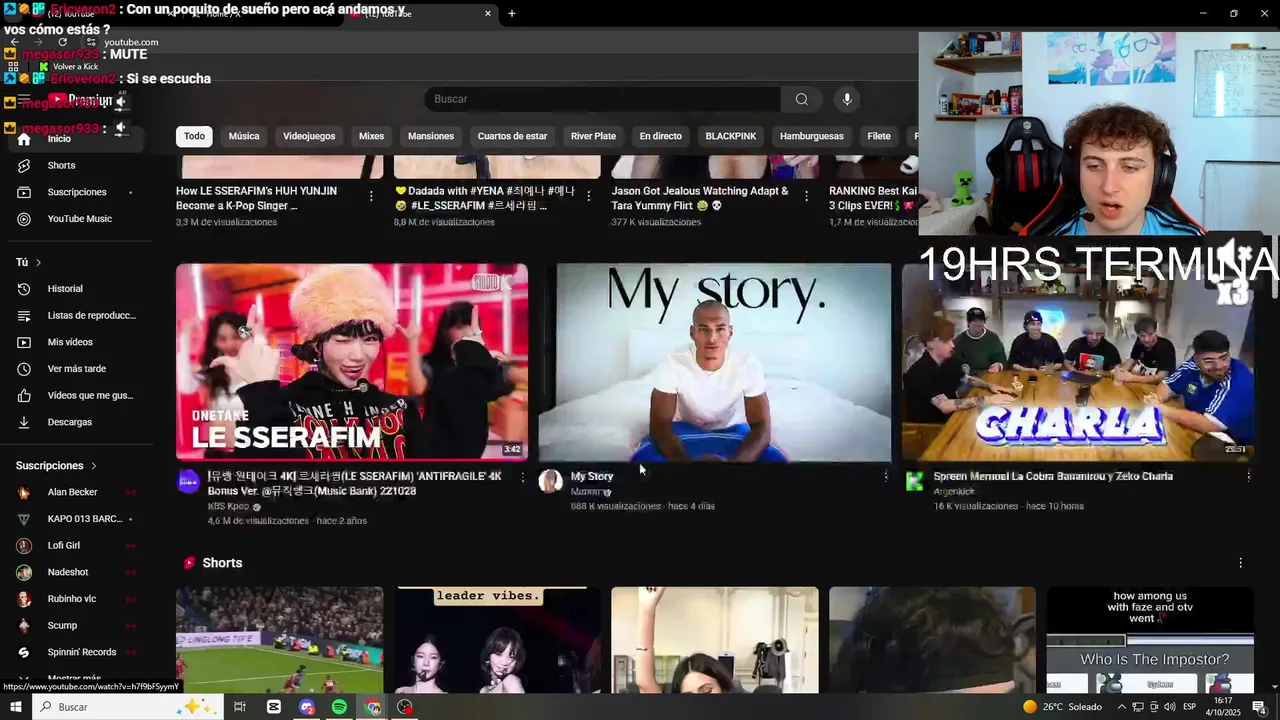Reload the page with refresh button
Image resolution: width=1280 pixels, height=720 pixels.
click(x=63, y=42)
